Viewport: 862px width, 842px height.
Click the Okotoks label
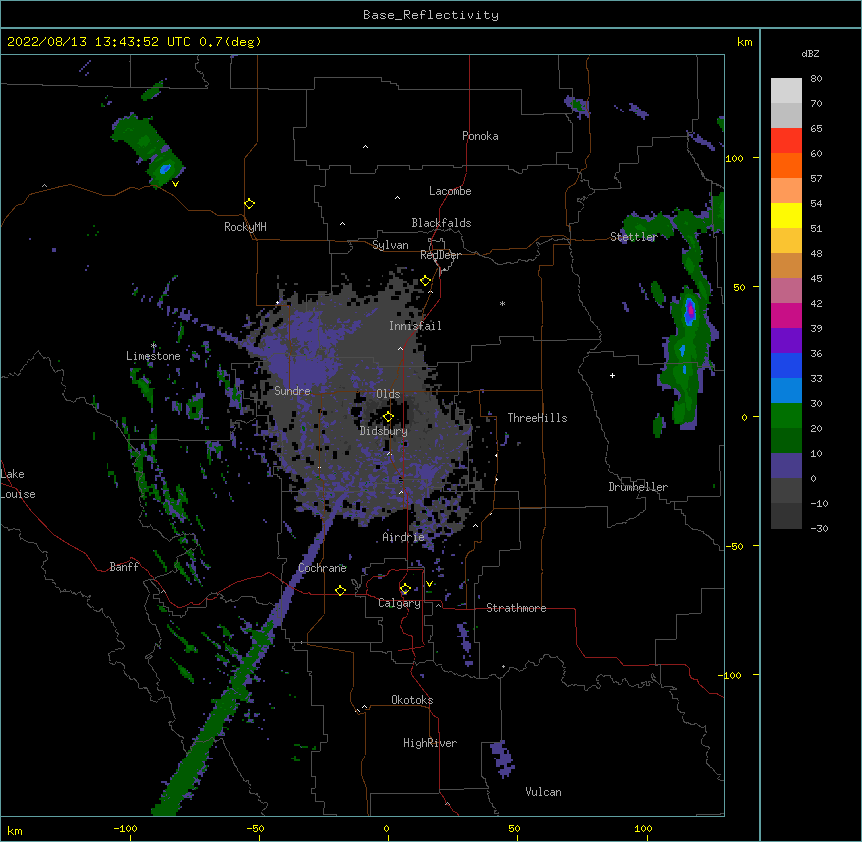(x=412, y=700)
